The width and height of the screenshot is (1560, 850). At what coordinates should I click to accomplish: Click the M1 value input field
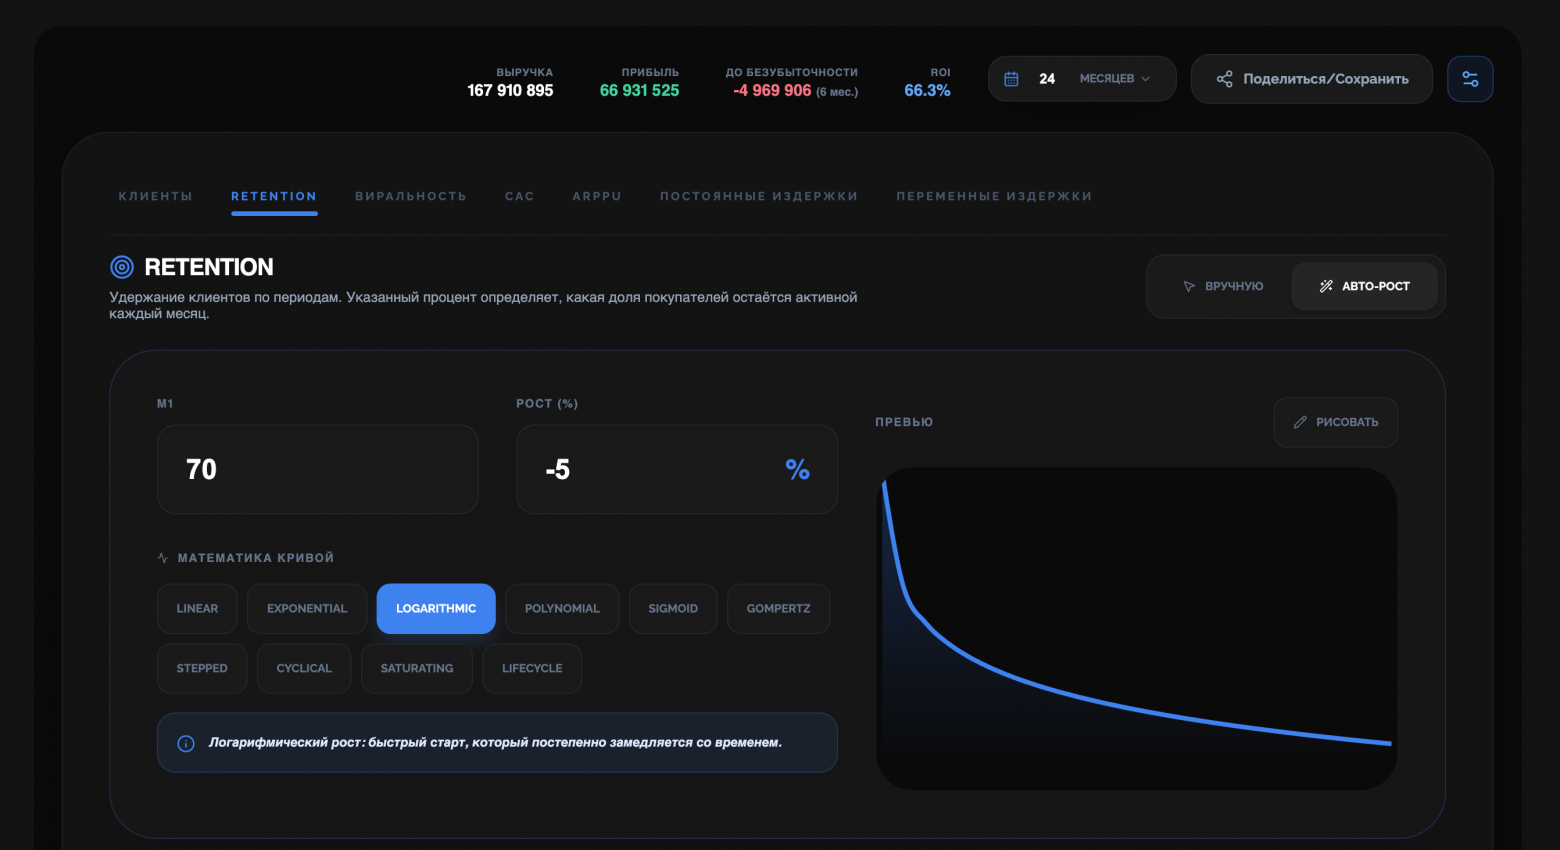[x=317, y=469]
